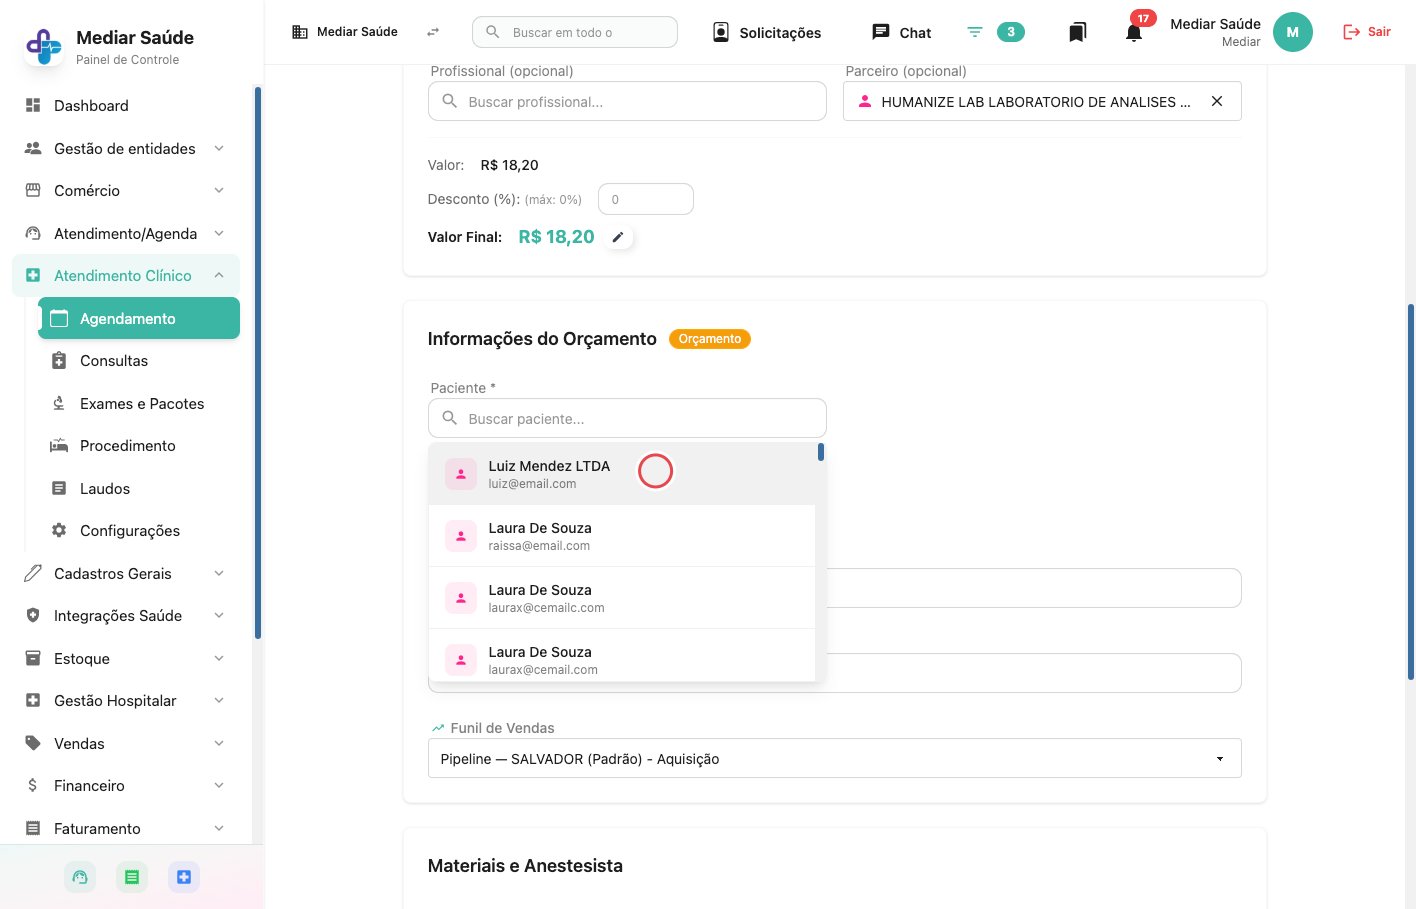Click the blue plus icon at the sidebar bottom

click(x=184, y=877)
